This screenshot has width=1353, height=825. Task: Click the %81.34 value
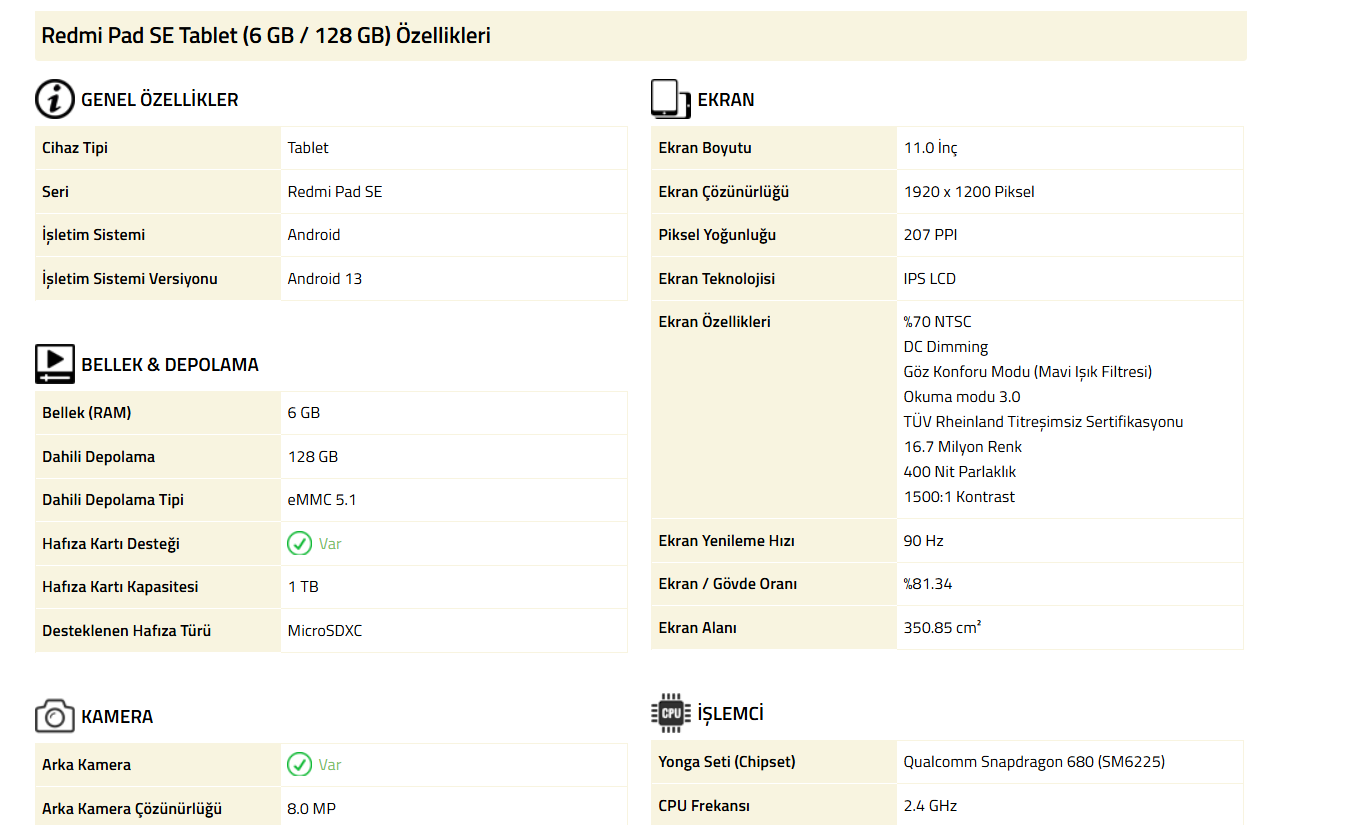(928, 584)
